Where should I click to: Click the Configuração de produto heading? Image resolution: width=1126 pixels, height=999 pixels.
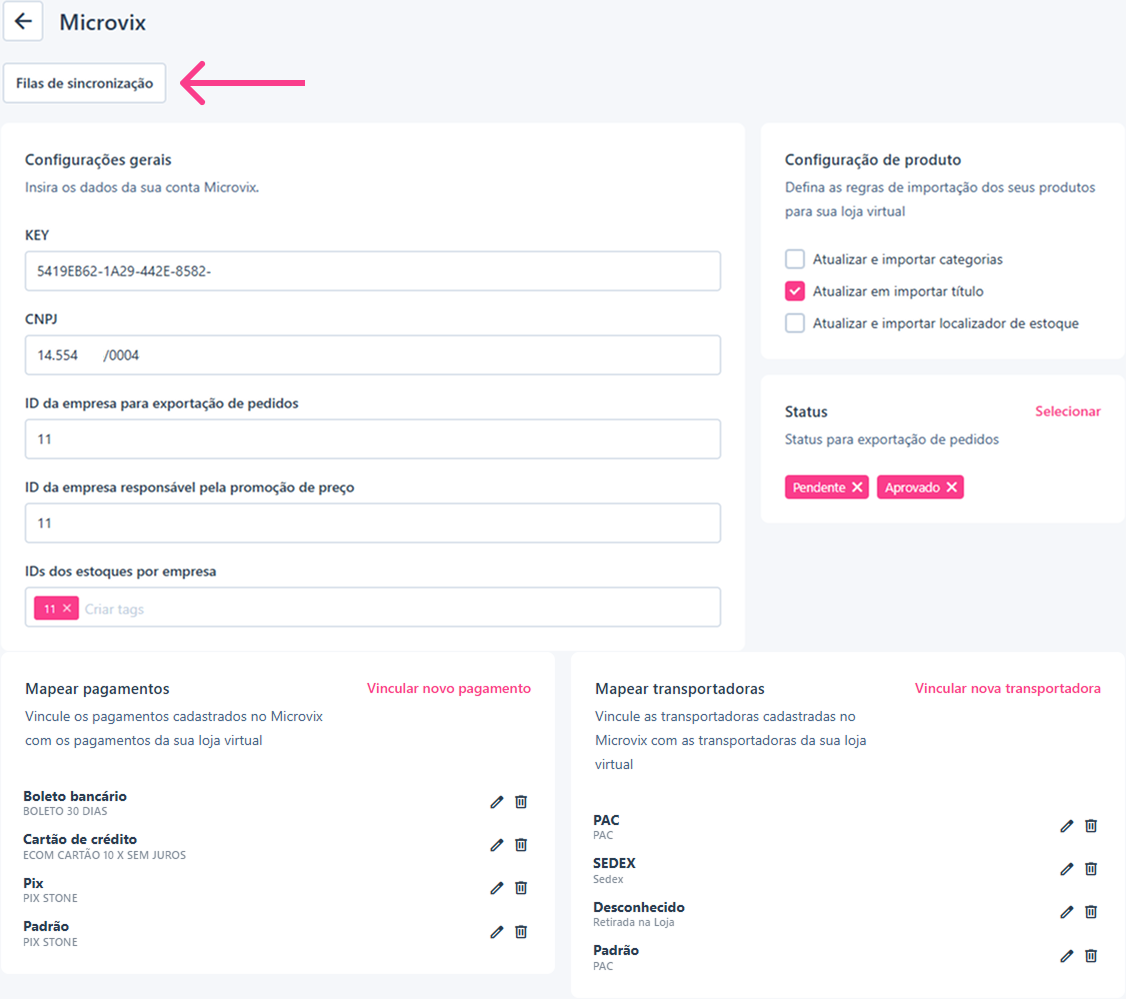[x=873, y=159]
